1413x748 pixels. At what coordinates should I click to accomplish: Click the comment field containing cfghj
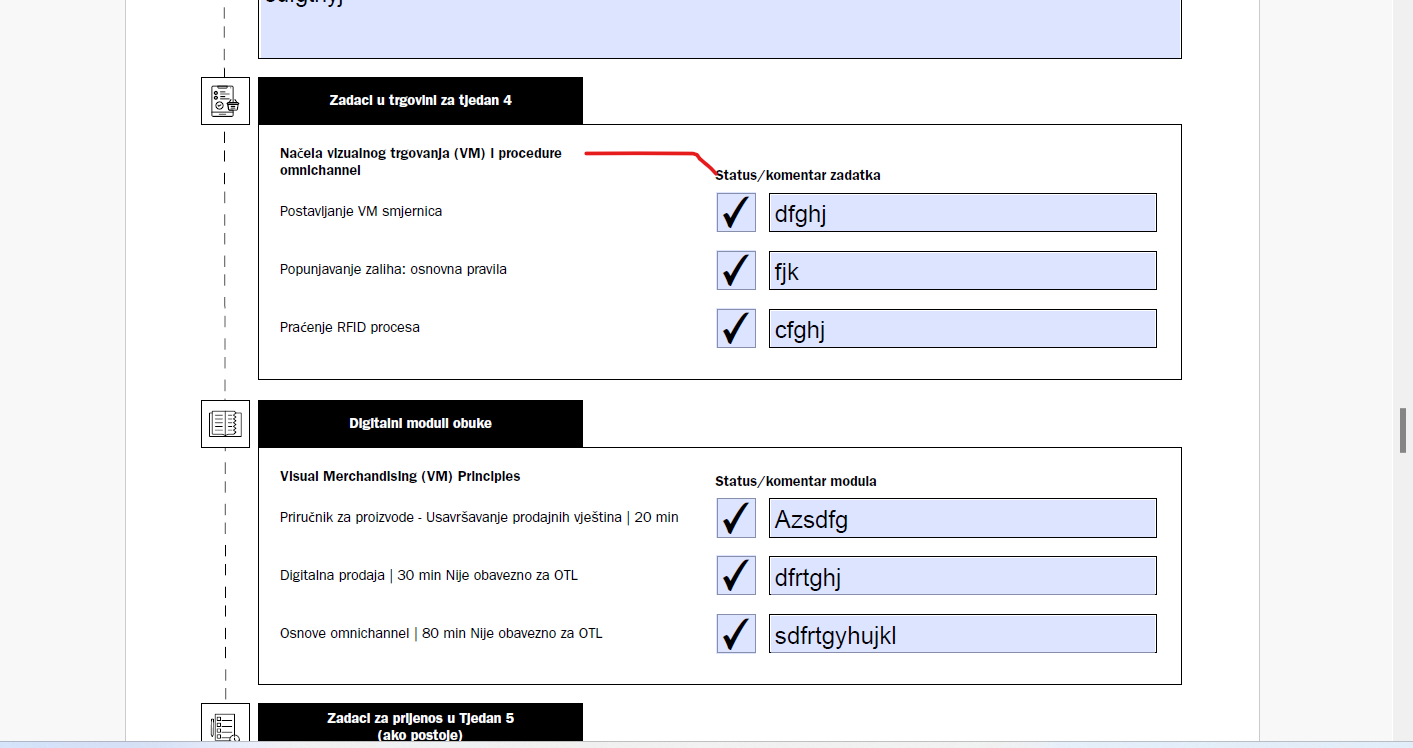(x=963, y=328)
